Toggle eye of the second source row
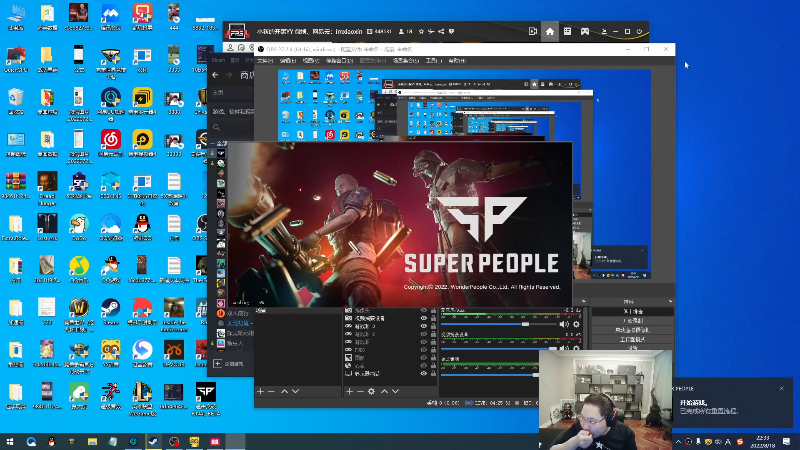 pos(423,318)
